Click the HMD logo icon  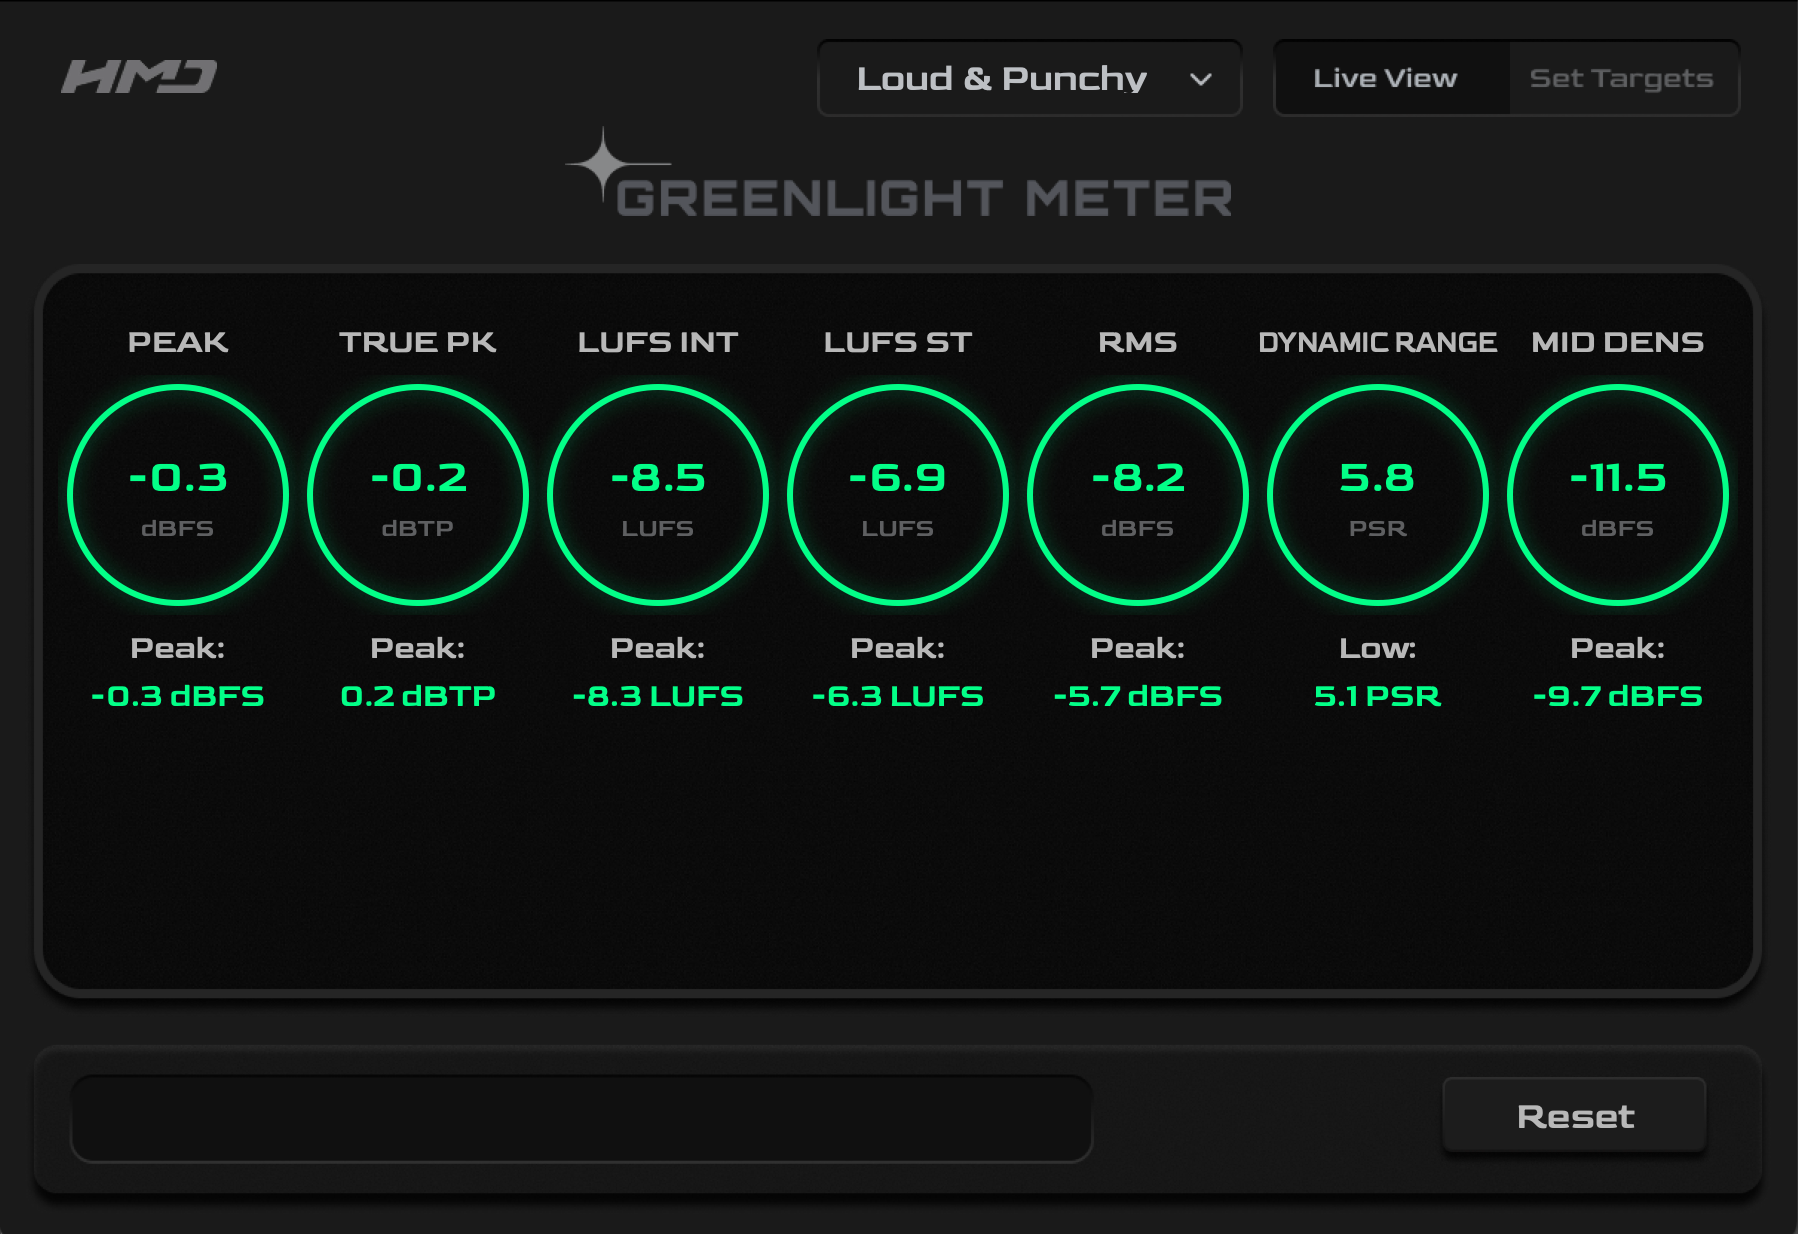(139, 76)
